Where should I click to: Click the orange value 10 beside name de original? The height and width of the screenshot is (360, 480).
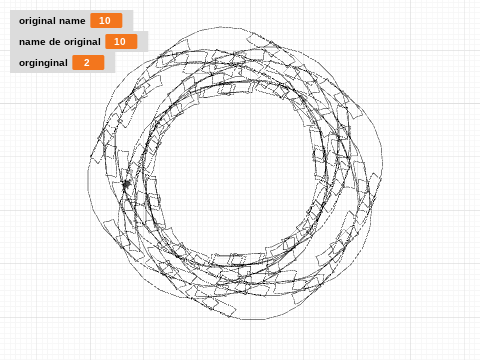[121, 42]
